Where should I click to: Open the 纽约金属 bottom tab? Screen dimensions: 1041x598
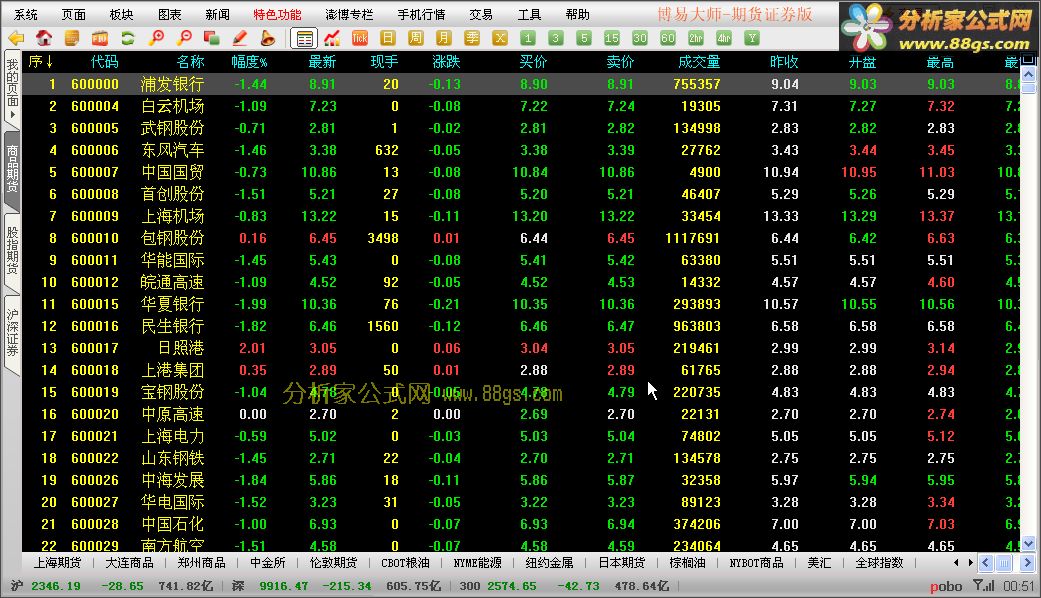pyautogui.click(x=549, y=563)
